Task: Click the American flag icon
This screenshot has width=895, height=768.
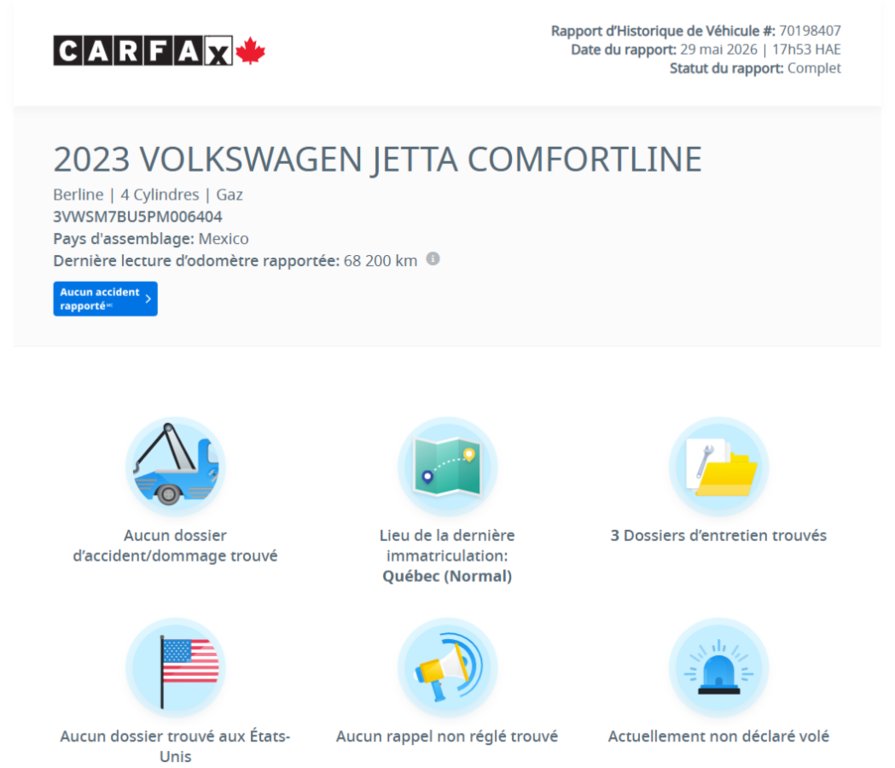Action: coord(175,668)
